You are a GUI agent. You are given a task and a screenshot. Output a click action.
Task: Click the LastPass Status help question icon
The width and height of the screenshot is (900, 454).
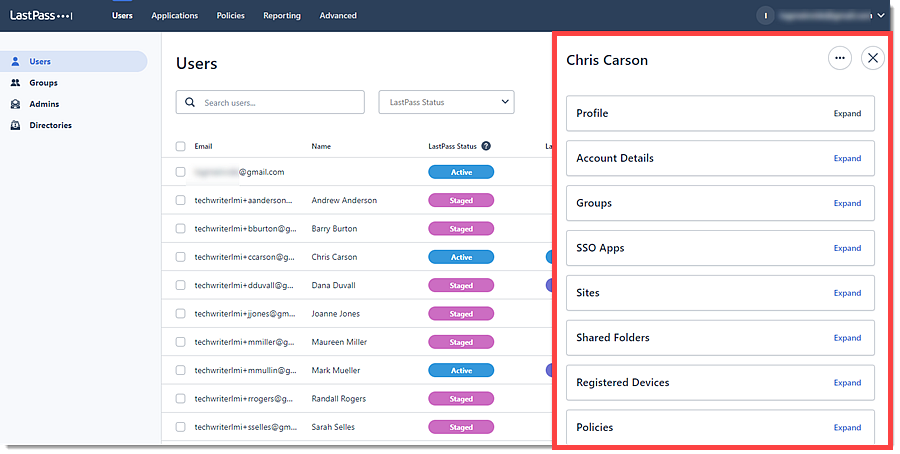pos(486,146)
